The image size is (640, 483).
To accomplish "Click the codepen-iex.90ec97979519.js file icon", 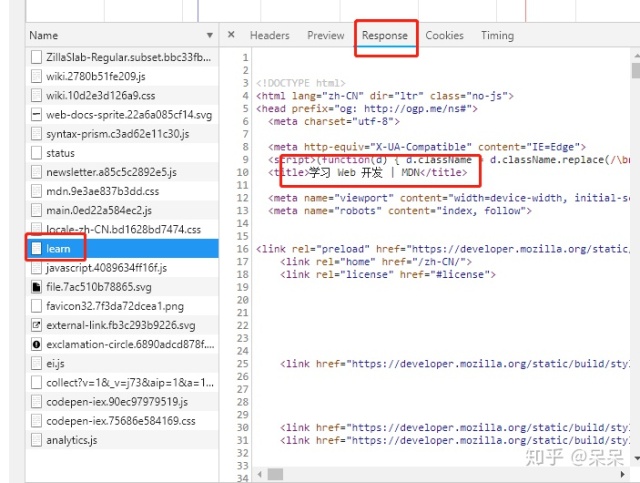I will [x=36, y=402].
